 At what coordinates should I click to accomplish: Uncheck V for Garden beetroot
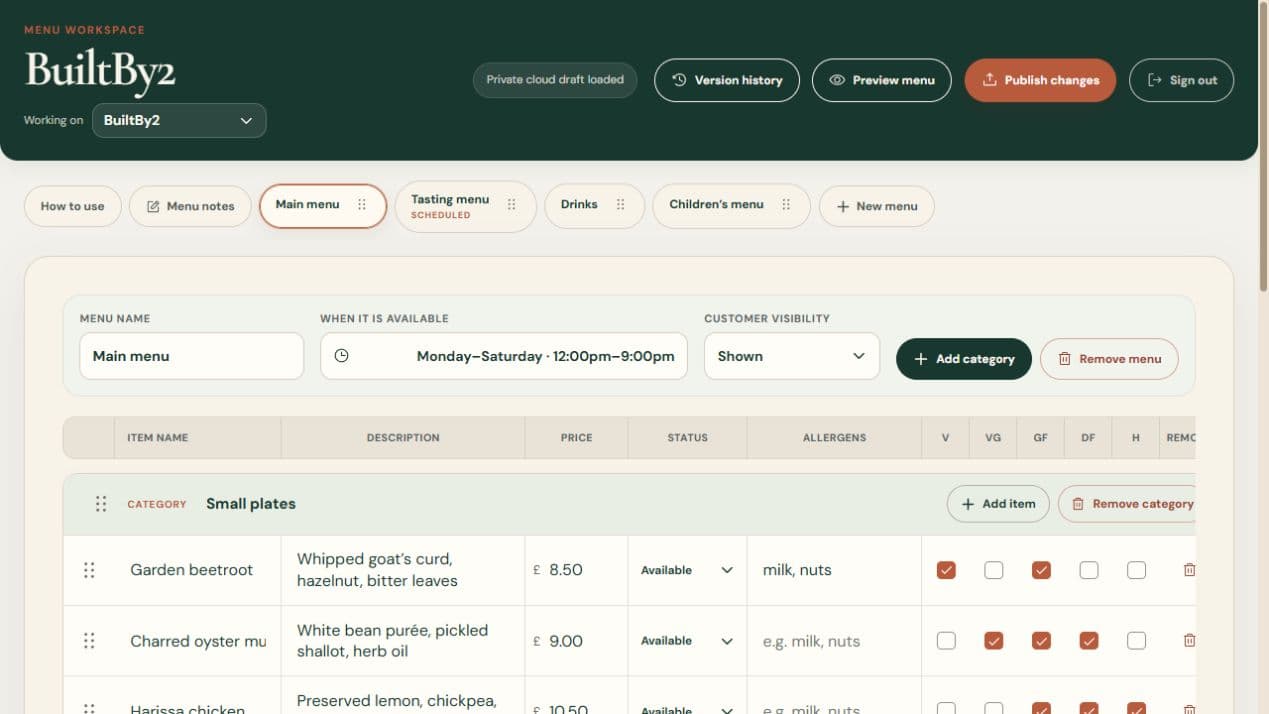click(x=946, y=570)
